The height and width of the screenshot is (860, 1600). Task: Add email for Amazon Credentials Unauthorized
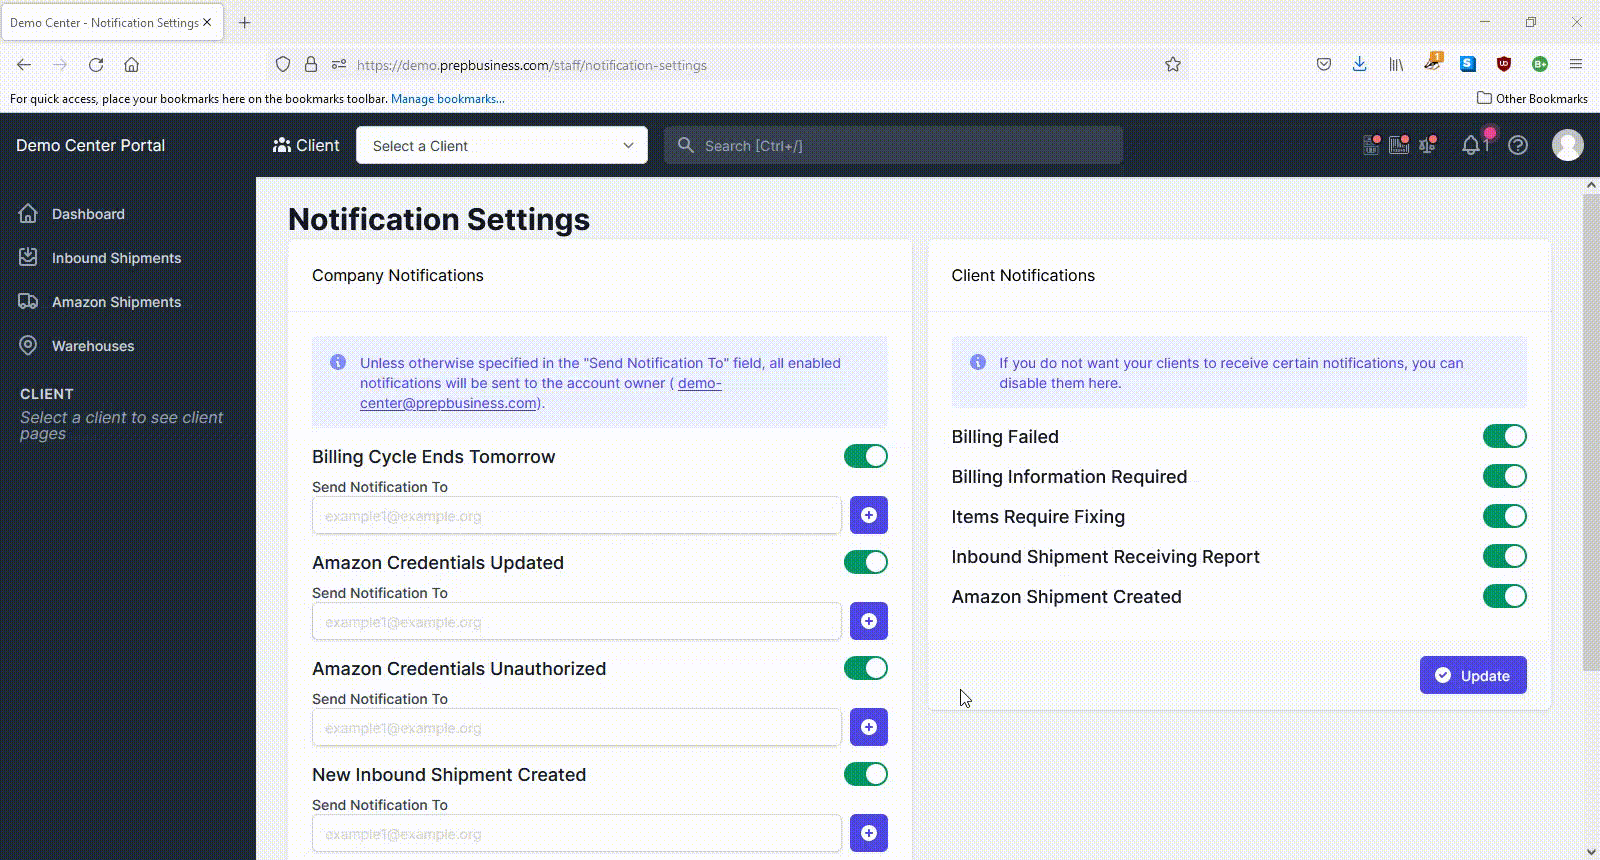(x=869, y=727)
